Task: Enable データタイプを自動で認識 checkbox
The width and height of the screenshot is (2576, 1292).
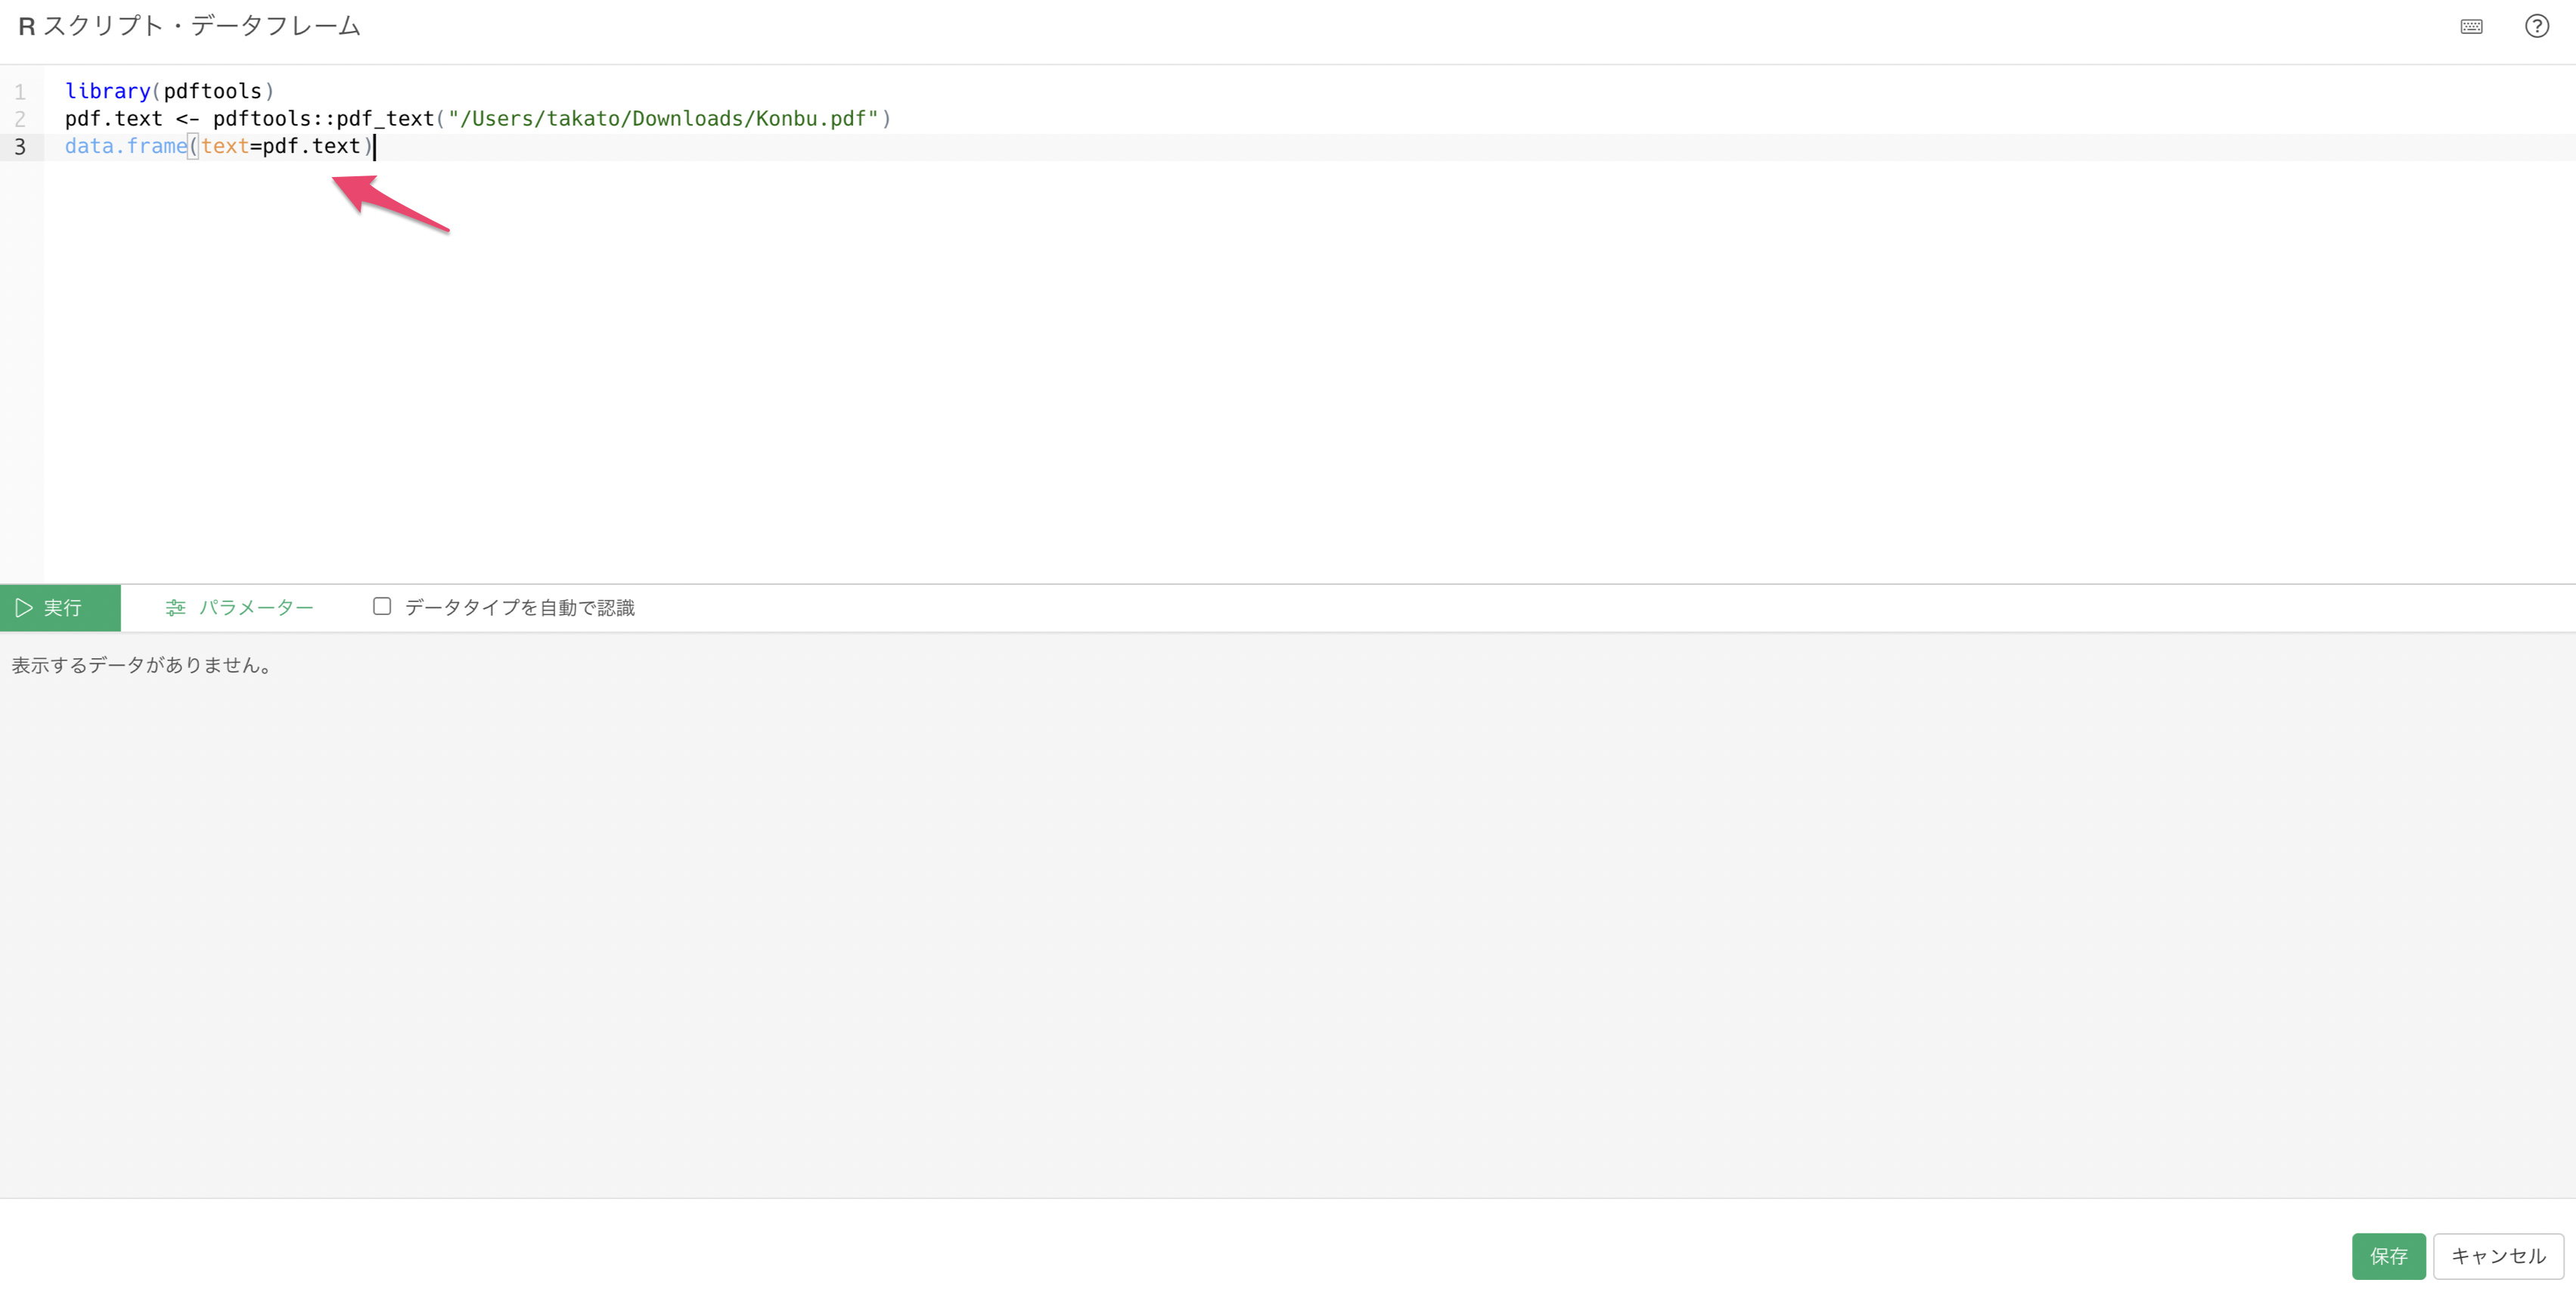Action: click(382, 606)
